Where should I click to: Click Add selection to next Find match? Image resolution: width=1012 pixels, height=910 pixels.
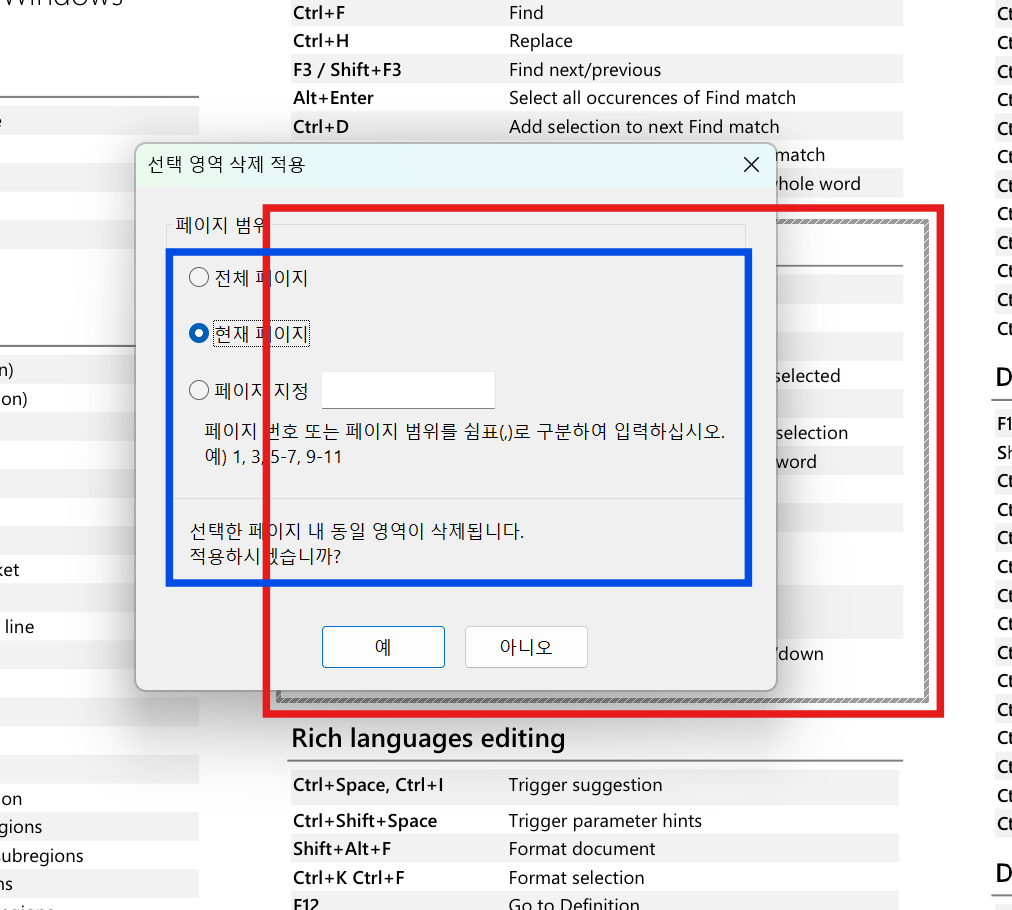(644, 126)
